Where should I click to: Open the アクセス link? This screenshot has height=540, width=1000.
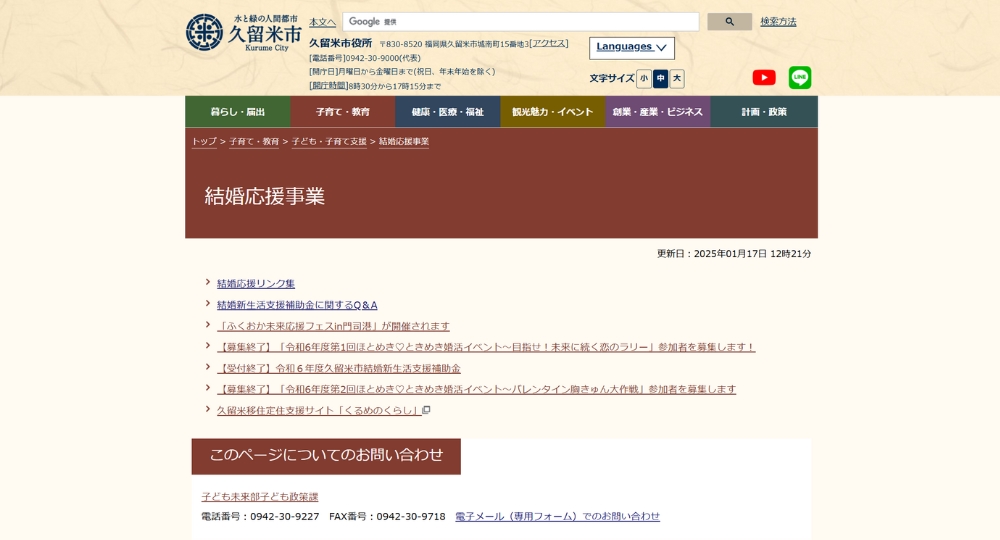tap(549, 43)
